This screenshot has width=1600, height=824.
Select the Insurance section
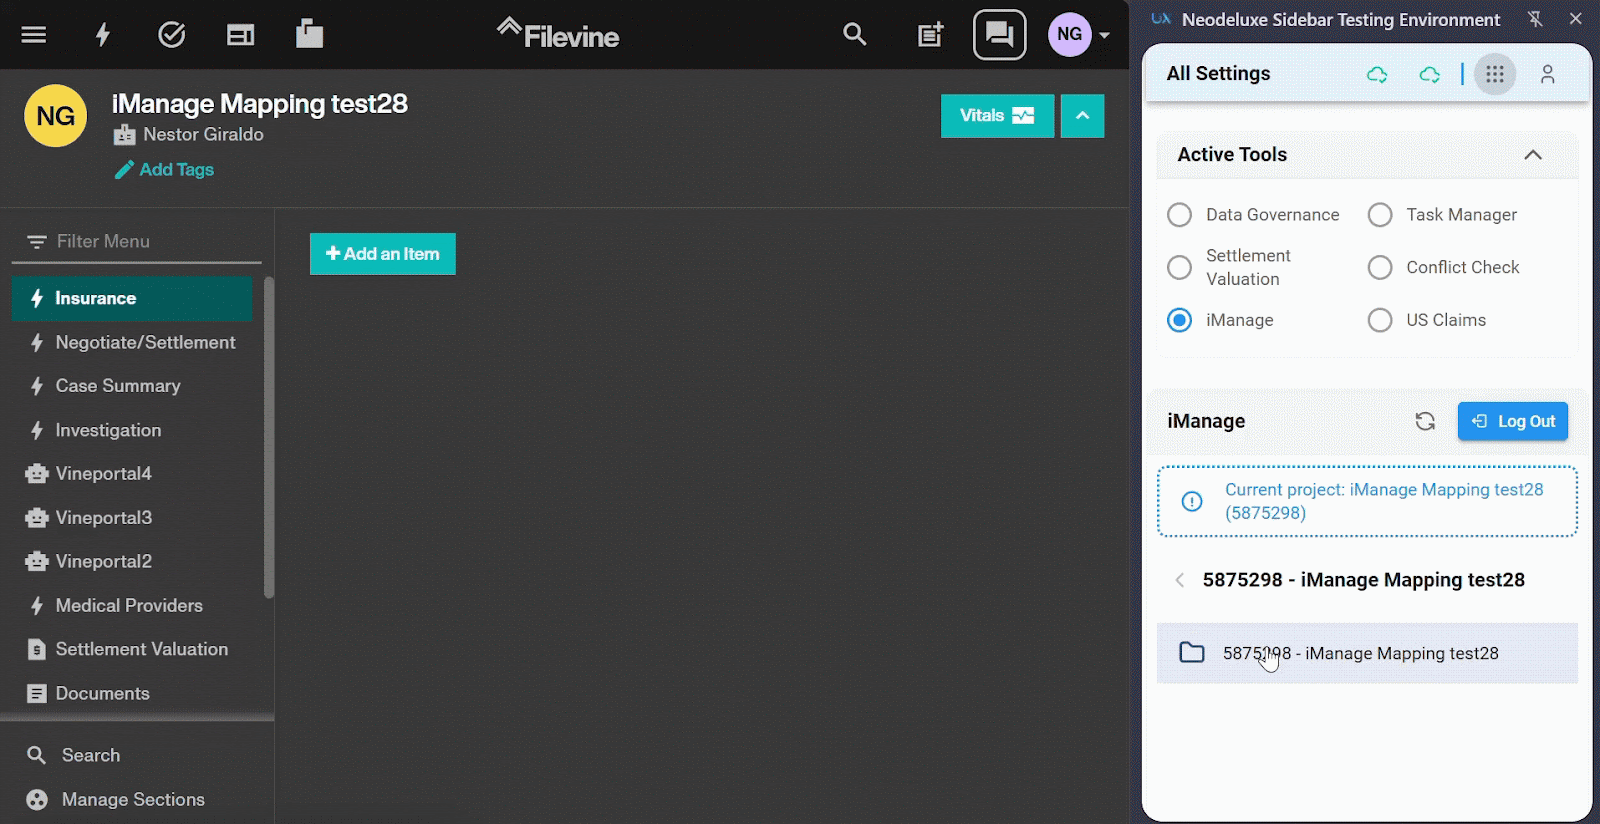click(x=132, y=298)
